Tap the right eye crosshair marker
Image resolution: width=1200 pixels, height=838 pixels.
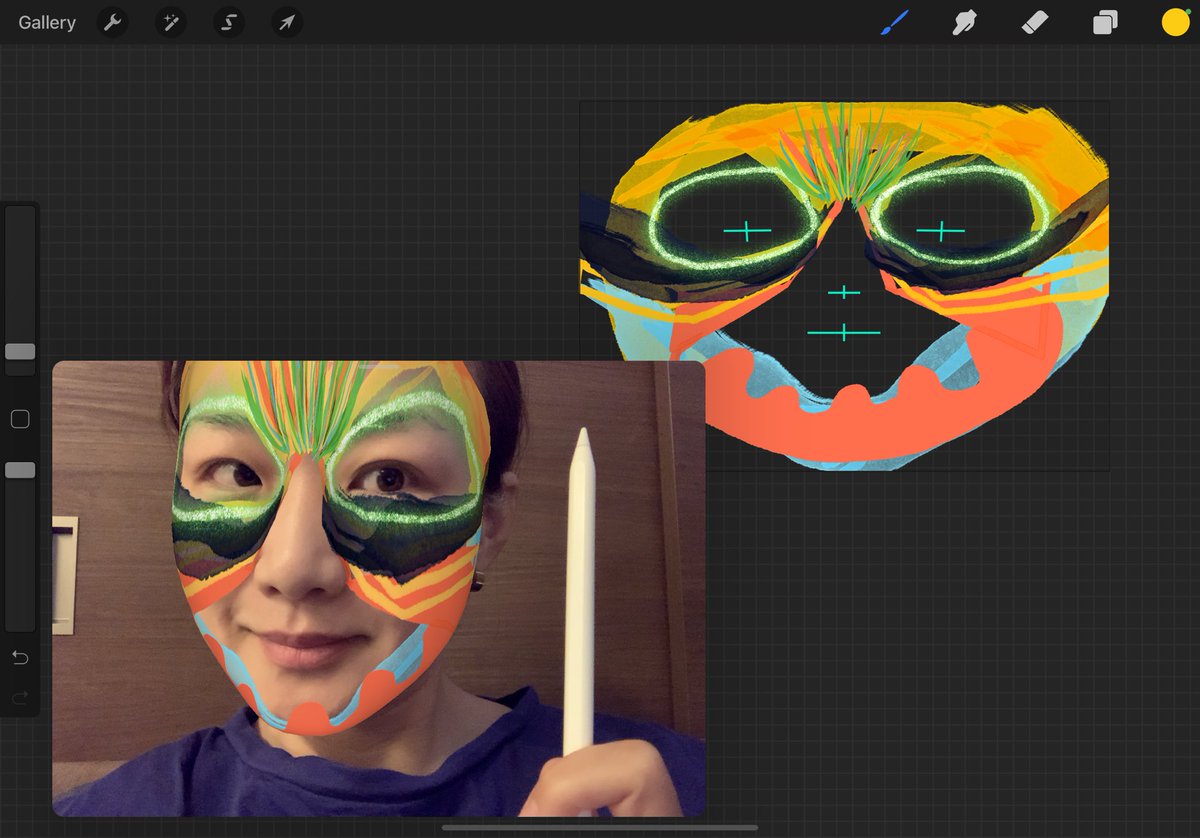coord(940,232)
